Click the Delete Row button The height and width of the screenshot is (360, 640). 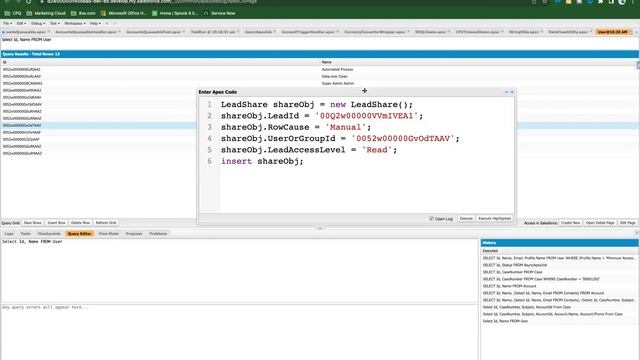click(x=80, y=223)
